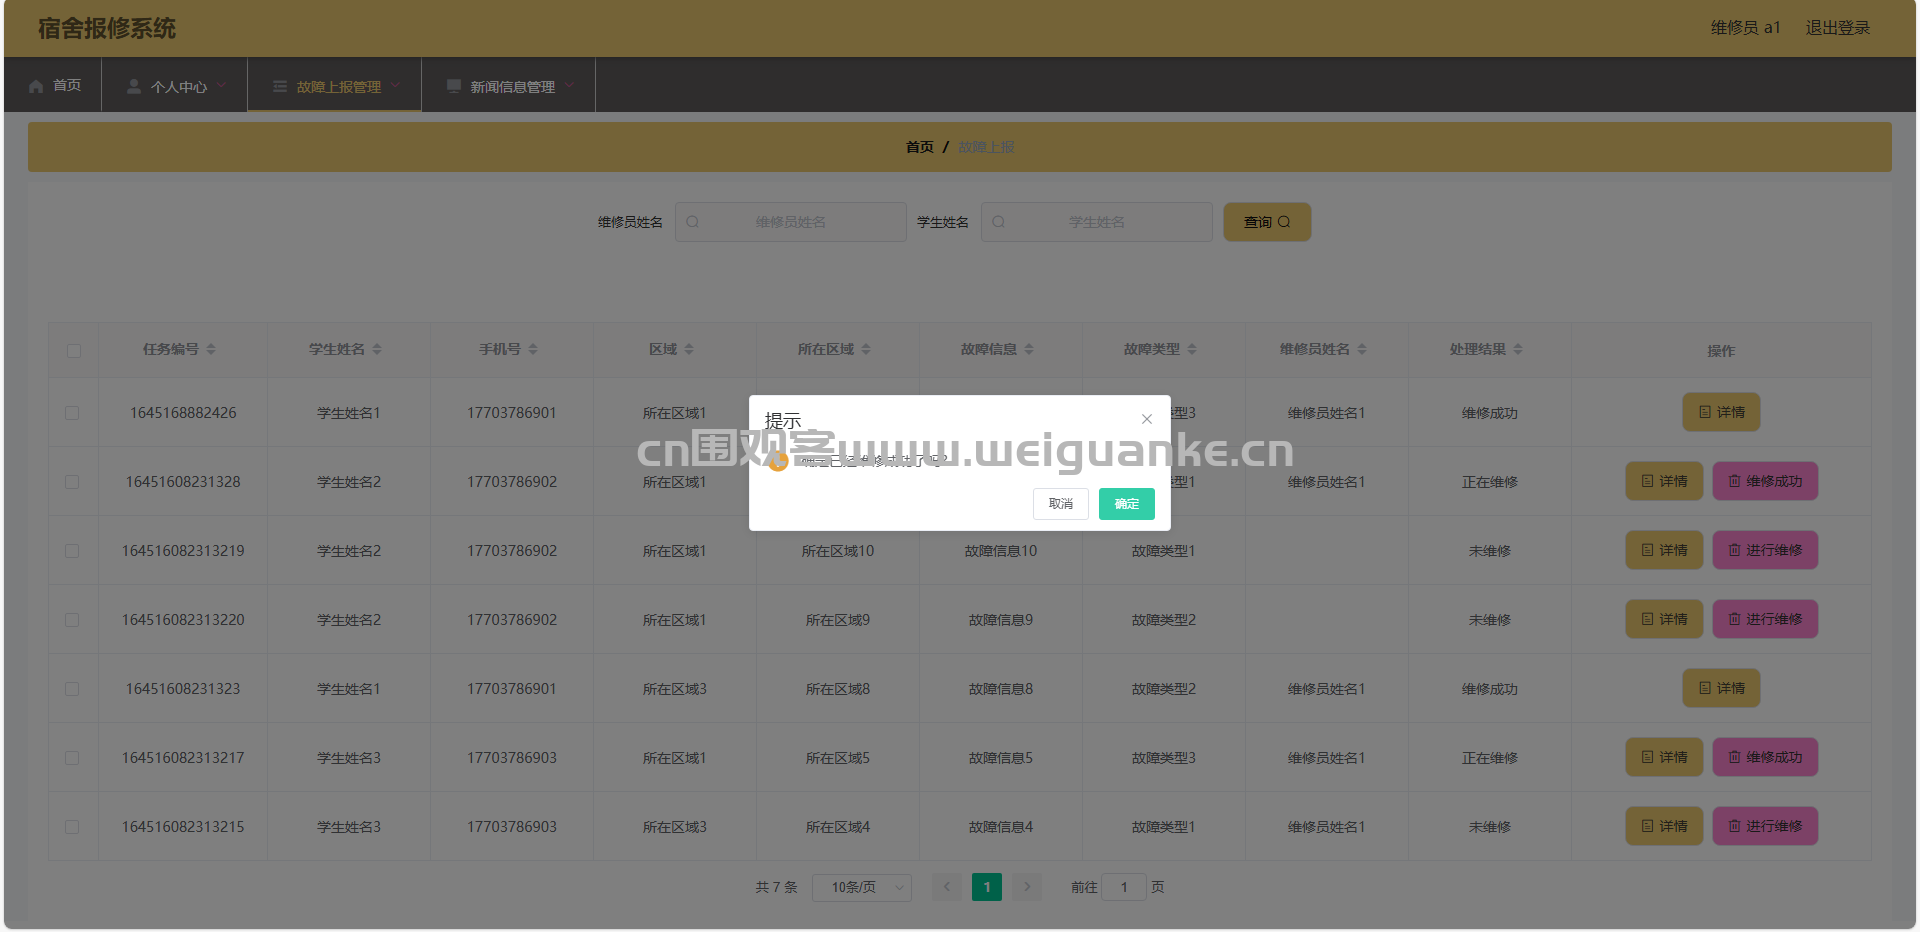Cancel the prompt using the 取消 button
Image resolution: width=1920 pixels, height=932 pixels.
[x=1060, y=504]
